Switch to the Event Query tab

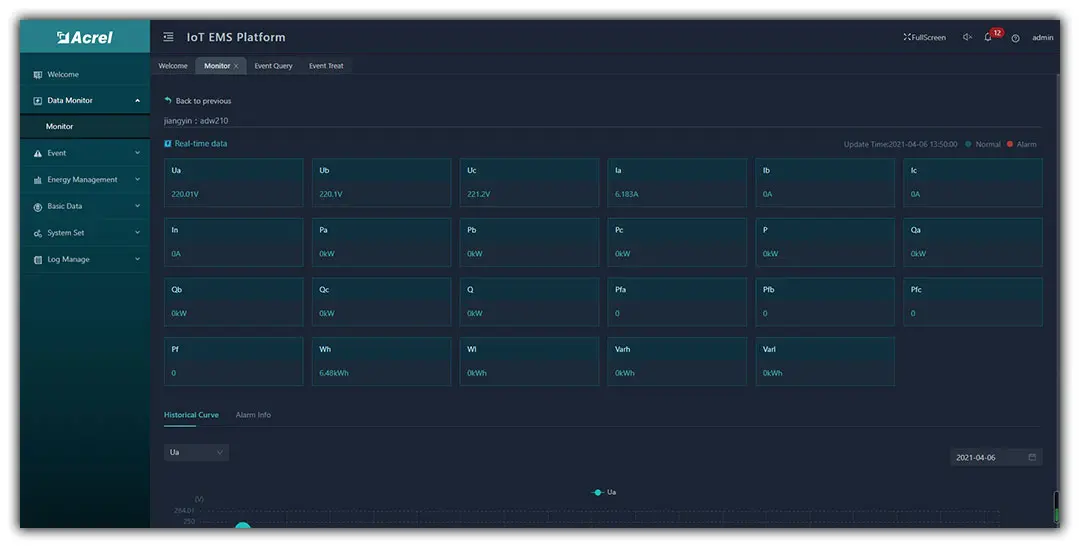click(x=273, y=66)
